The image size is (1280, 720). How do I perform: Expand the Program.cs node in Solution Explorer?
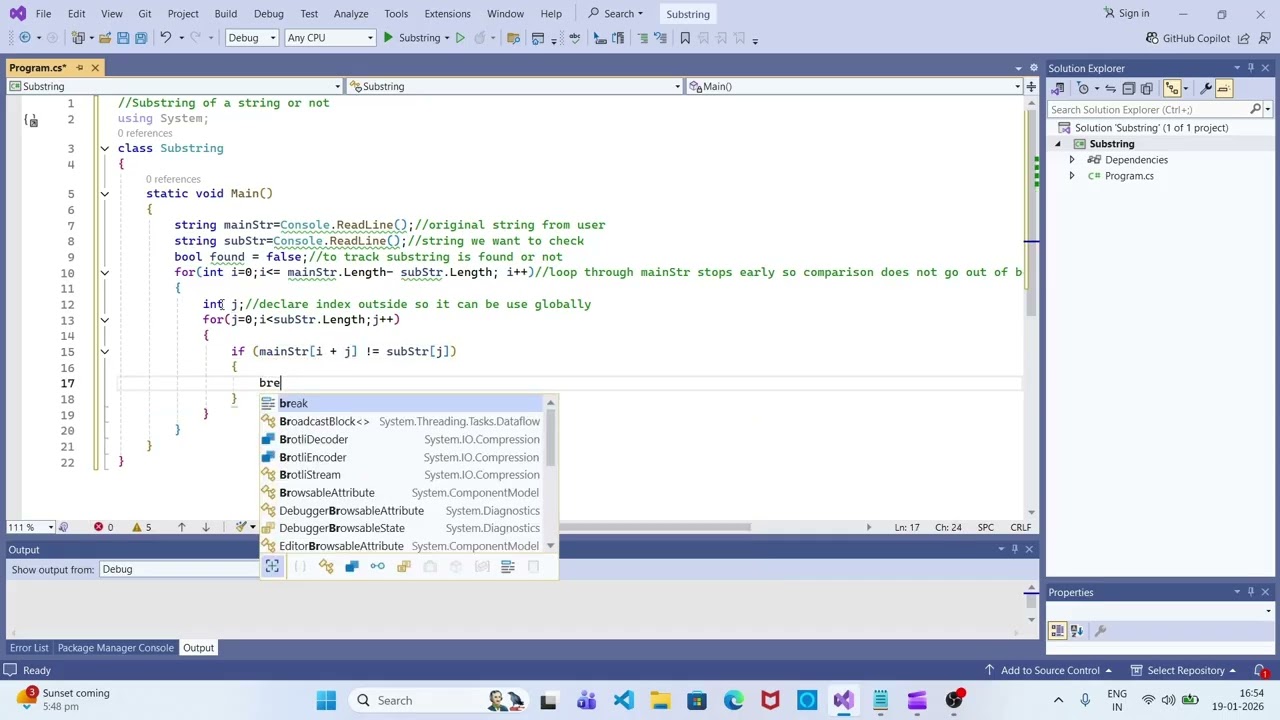point(1072,176)
